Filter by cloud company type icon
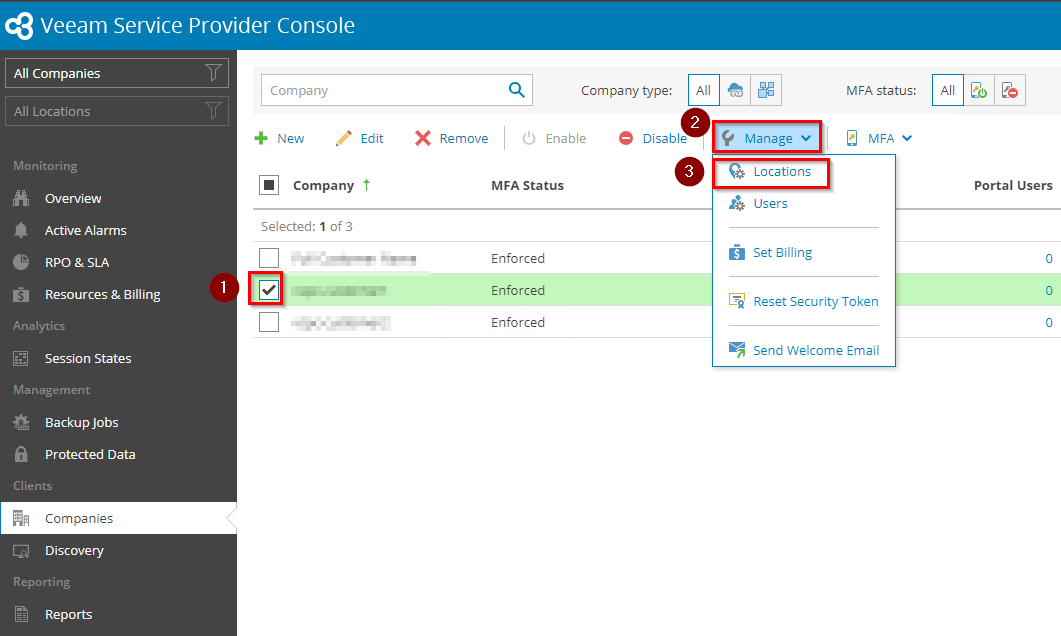The width and height of the screenshot is (1061, 636). tap(735, 90)
